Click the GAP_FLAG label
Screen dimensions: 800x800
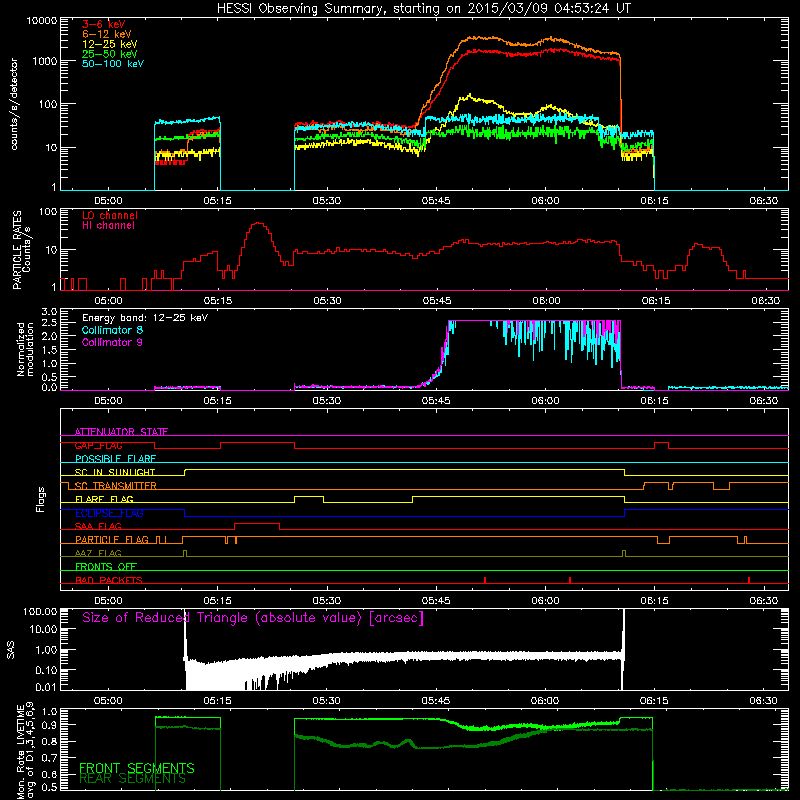click(98, 445)
